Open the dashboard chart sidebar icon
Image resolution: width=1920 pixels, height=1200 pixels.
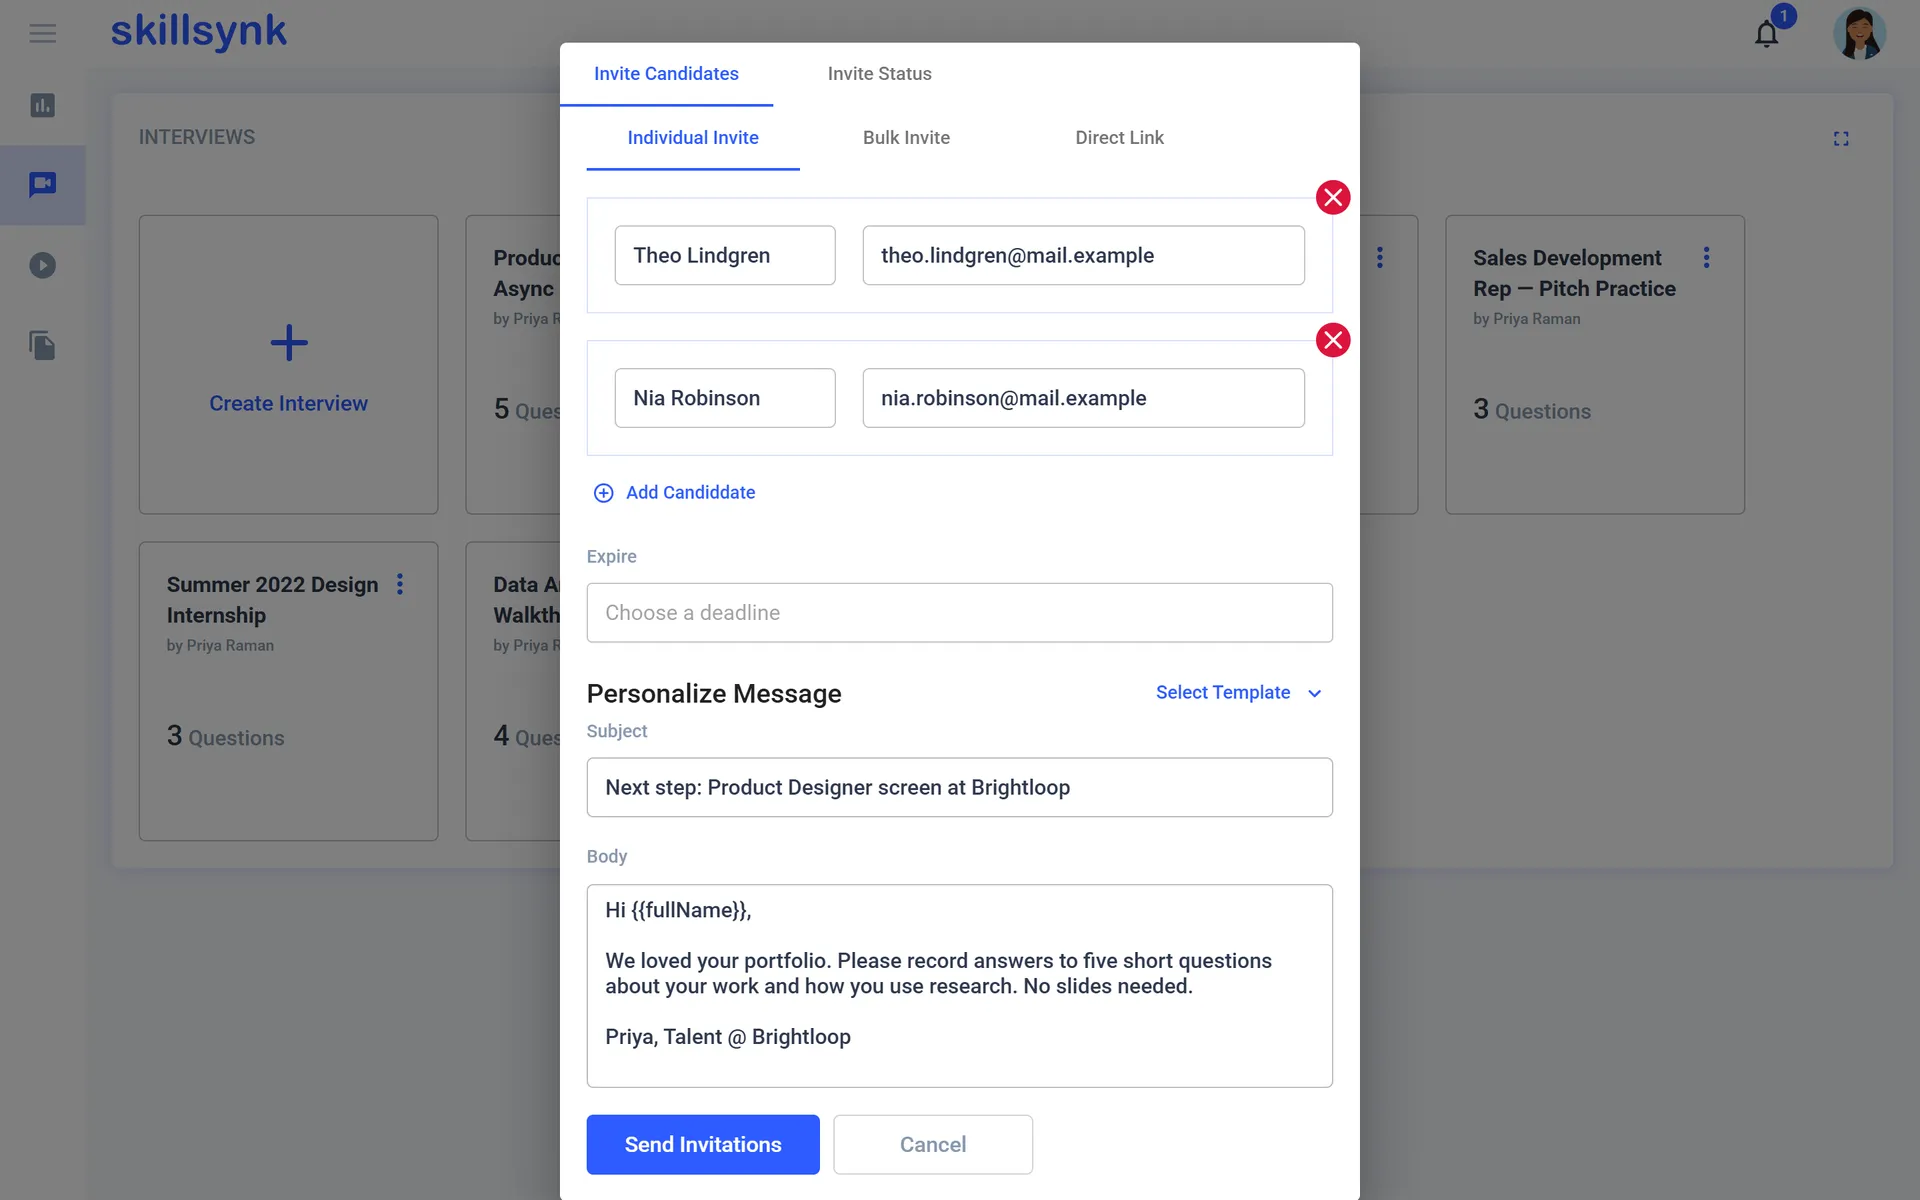click(x=42, y=105)
